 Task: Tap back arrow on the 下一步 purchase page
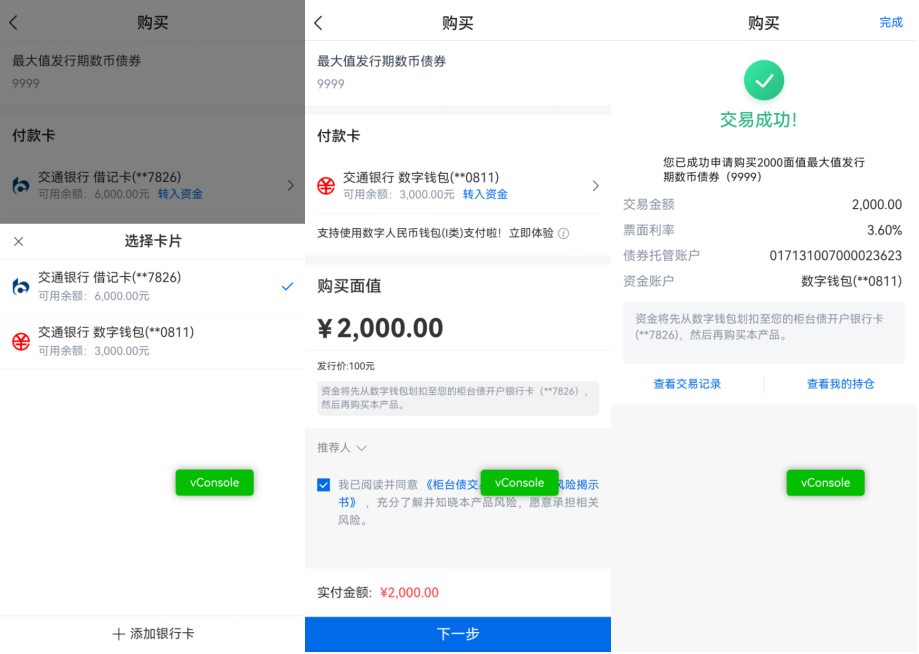[319, 23]
